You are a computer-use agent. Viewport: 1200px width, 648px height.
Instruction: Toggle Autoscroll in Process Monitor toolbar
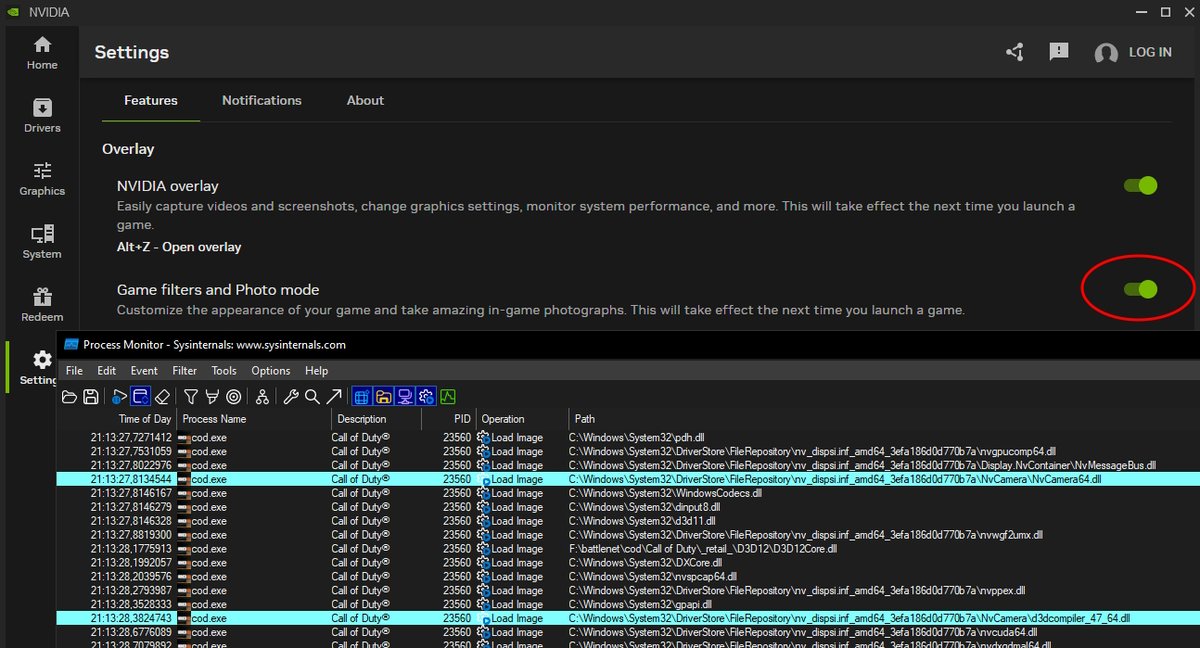pos(141,397)
